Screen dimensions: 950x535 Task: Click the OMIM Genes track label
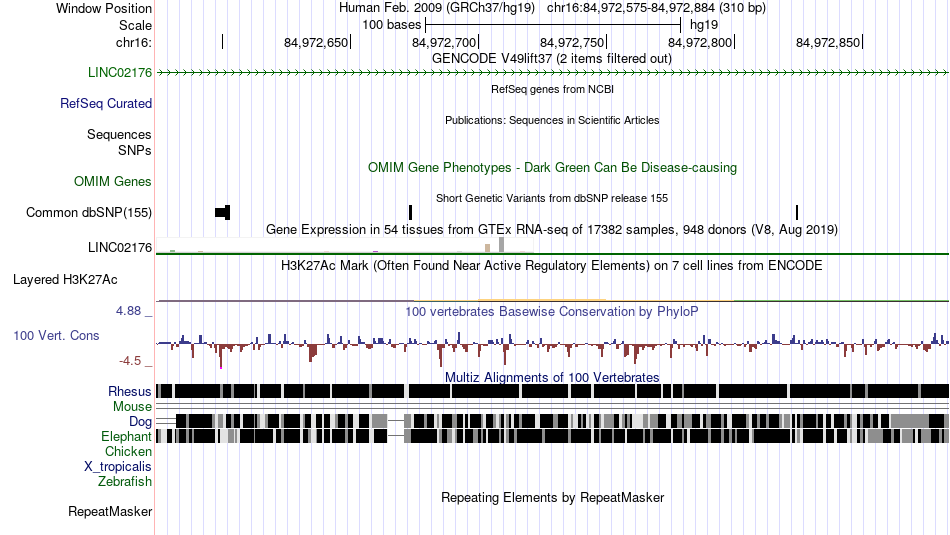(x=112, y=182)
